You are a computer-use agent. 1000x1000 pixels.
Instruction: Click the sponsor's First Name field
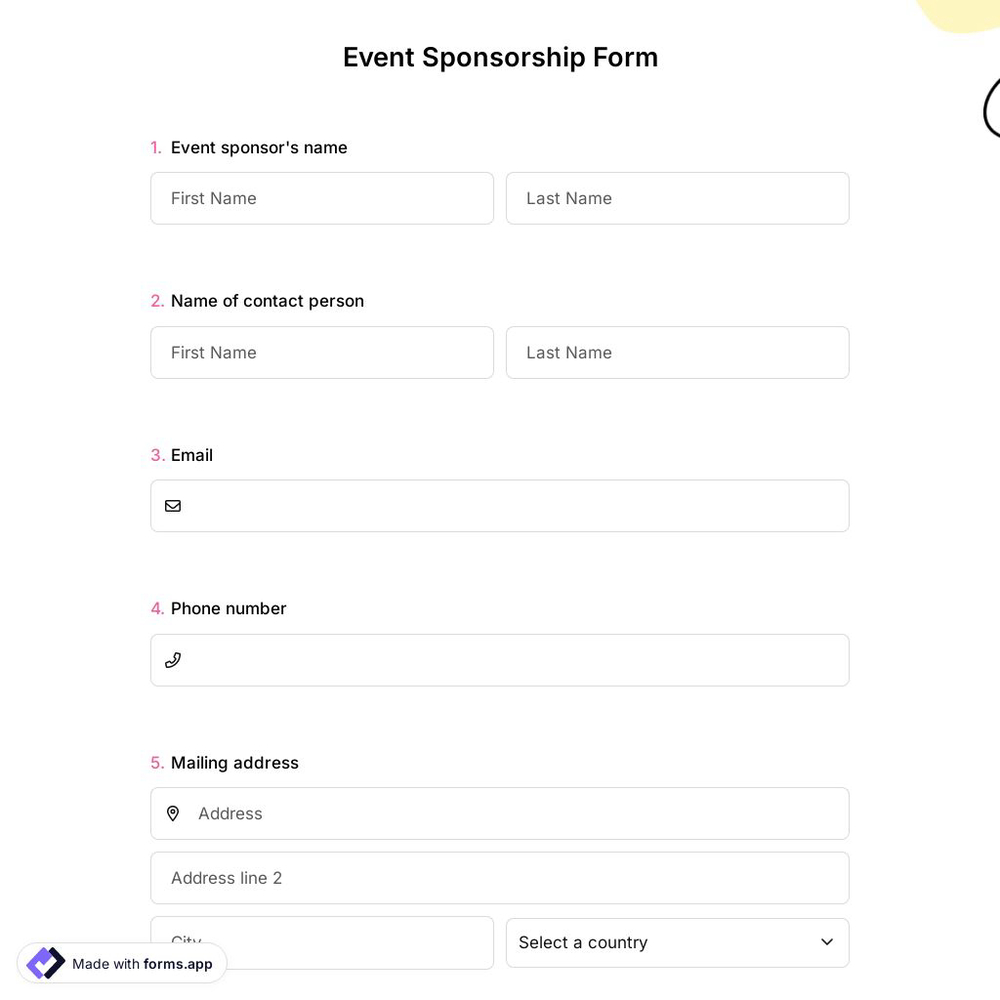pyautogui.click(x=322, y=198)
